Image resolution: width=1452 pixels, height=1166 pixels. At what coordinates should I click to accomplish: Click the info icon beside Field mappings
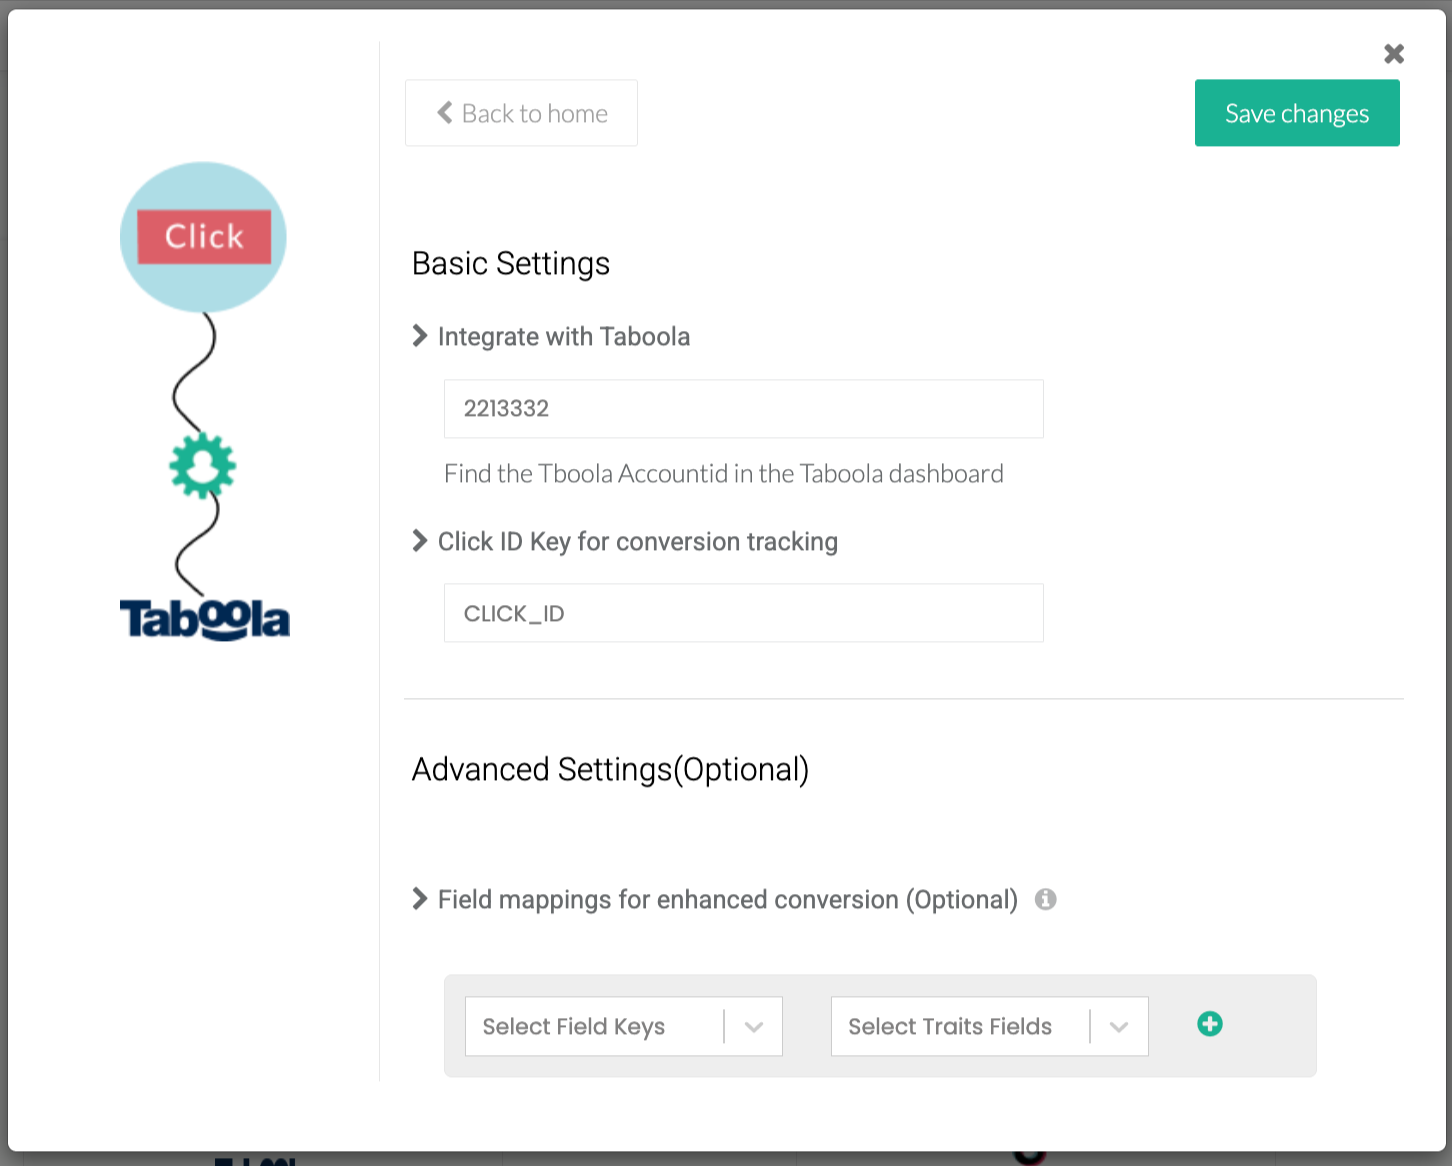(1046, 899)
